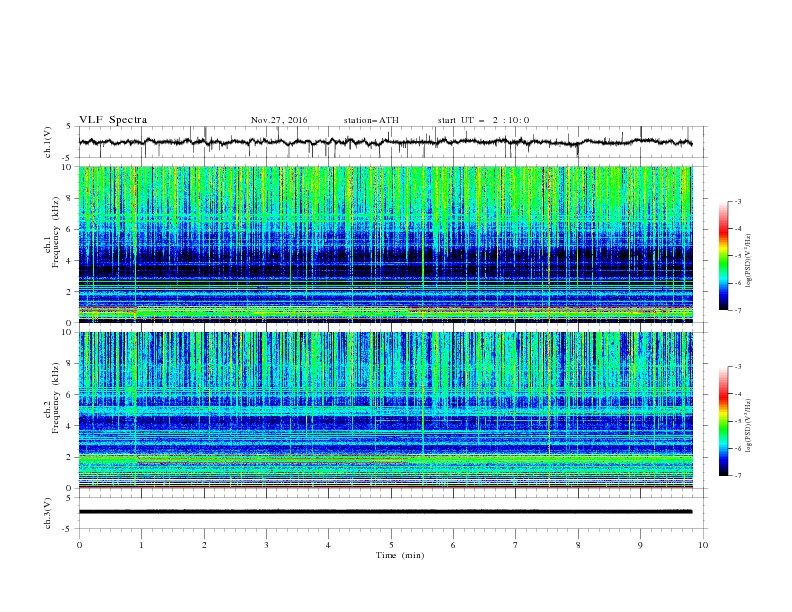
Task: Click the 'log(PSD)(V²/Hz)' label beside ch.1 colorbar
Action: 749,261
